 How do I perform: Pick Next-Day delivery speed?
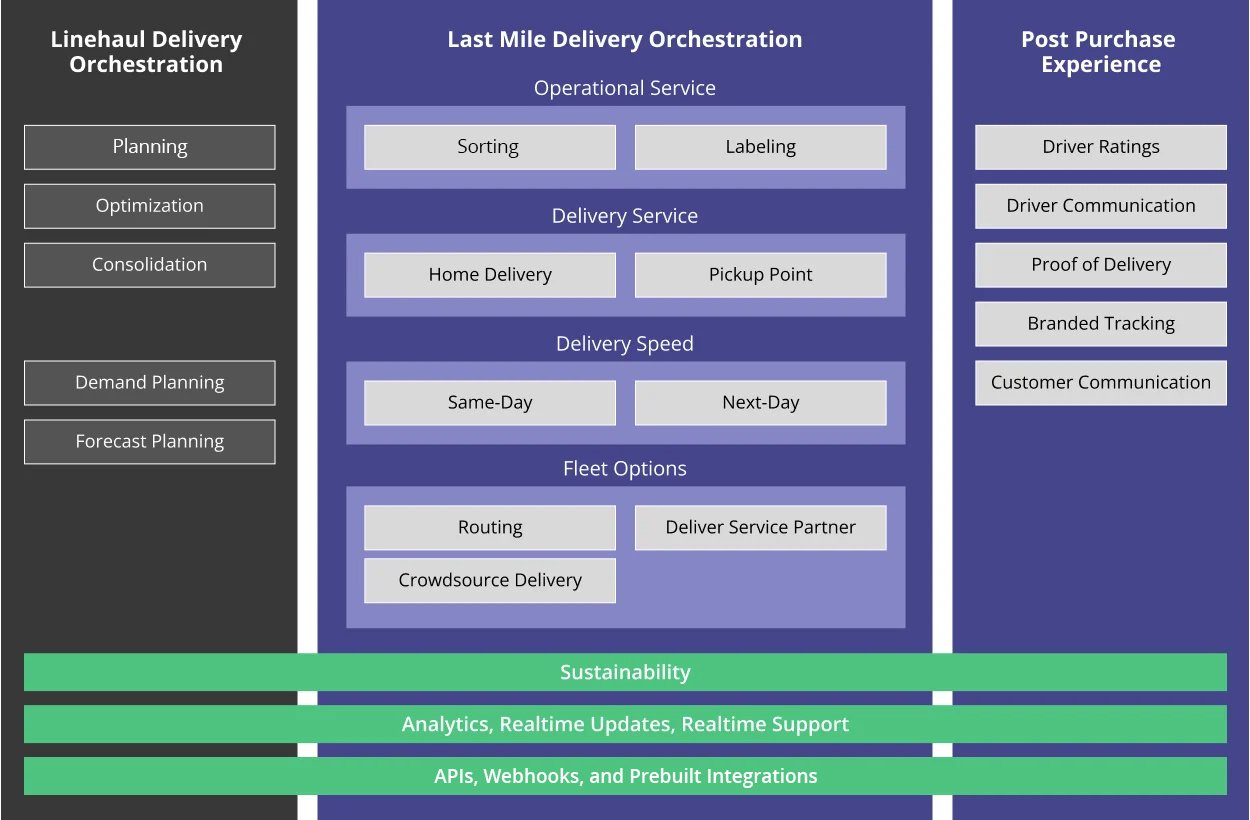pos(760,403)
